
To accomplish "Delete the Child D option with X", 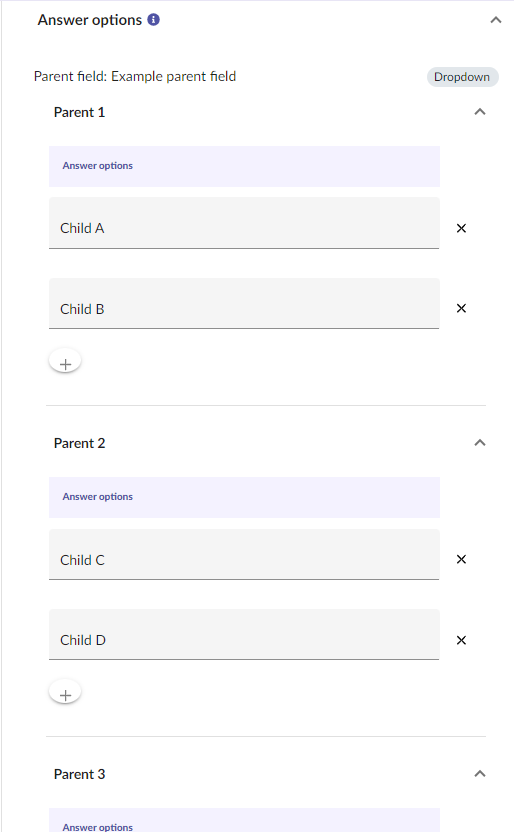I will coord(461,640).
